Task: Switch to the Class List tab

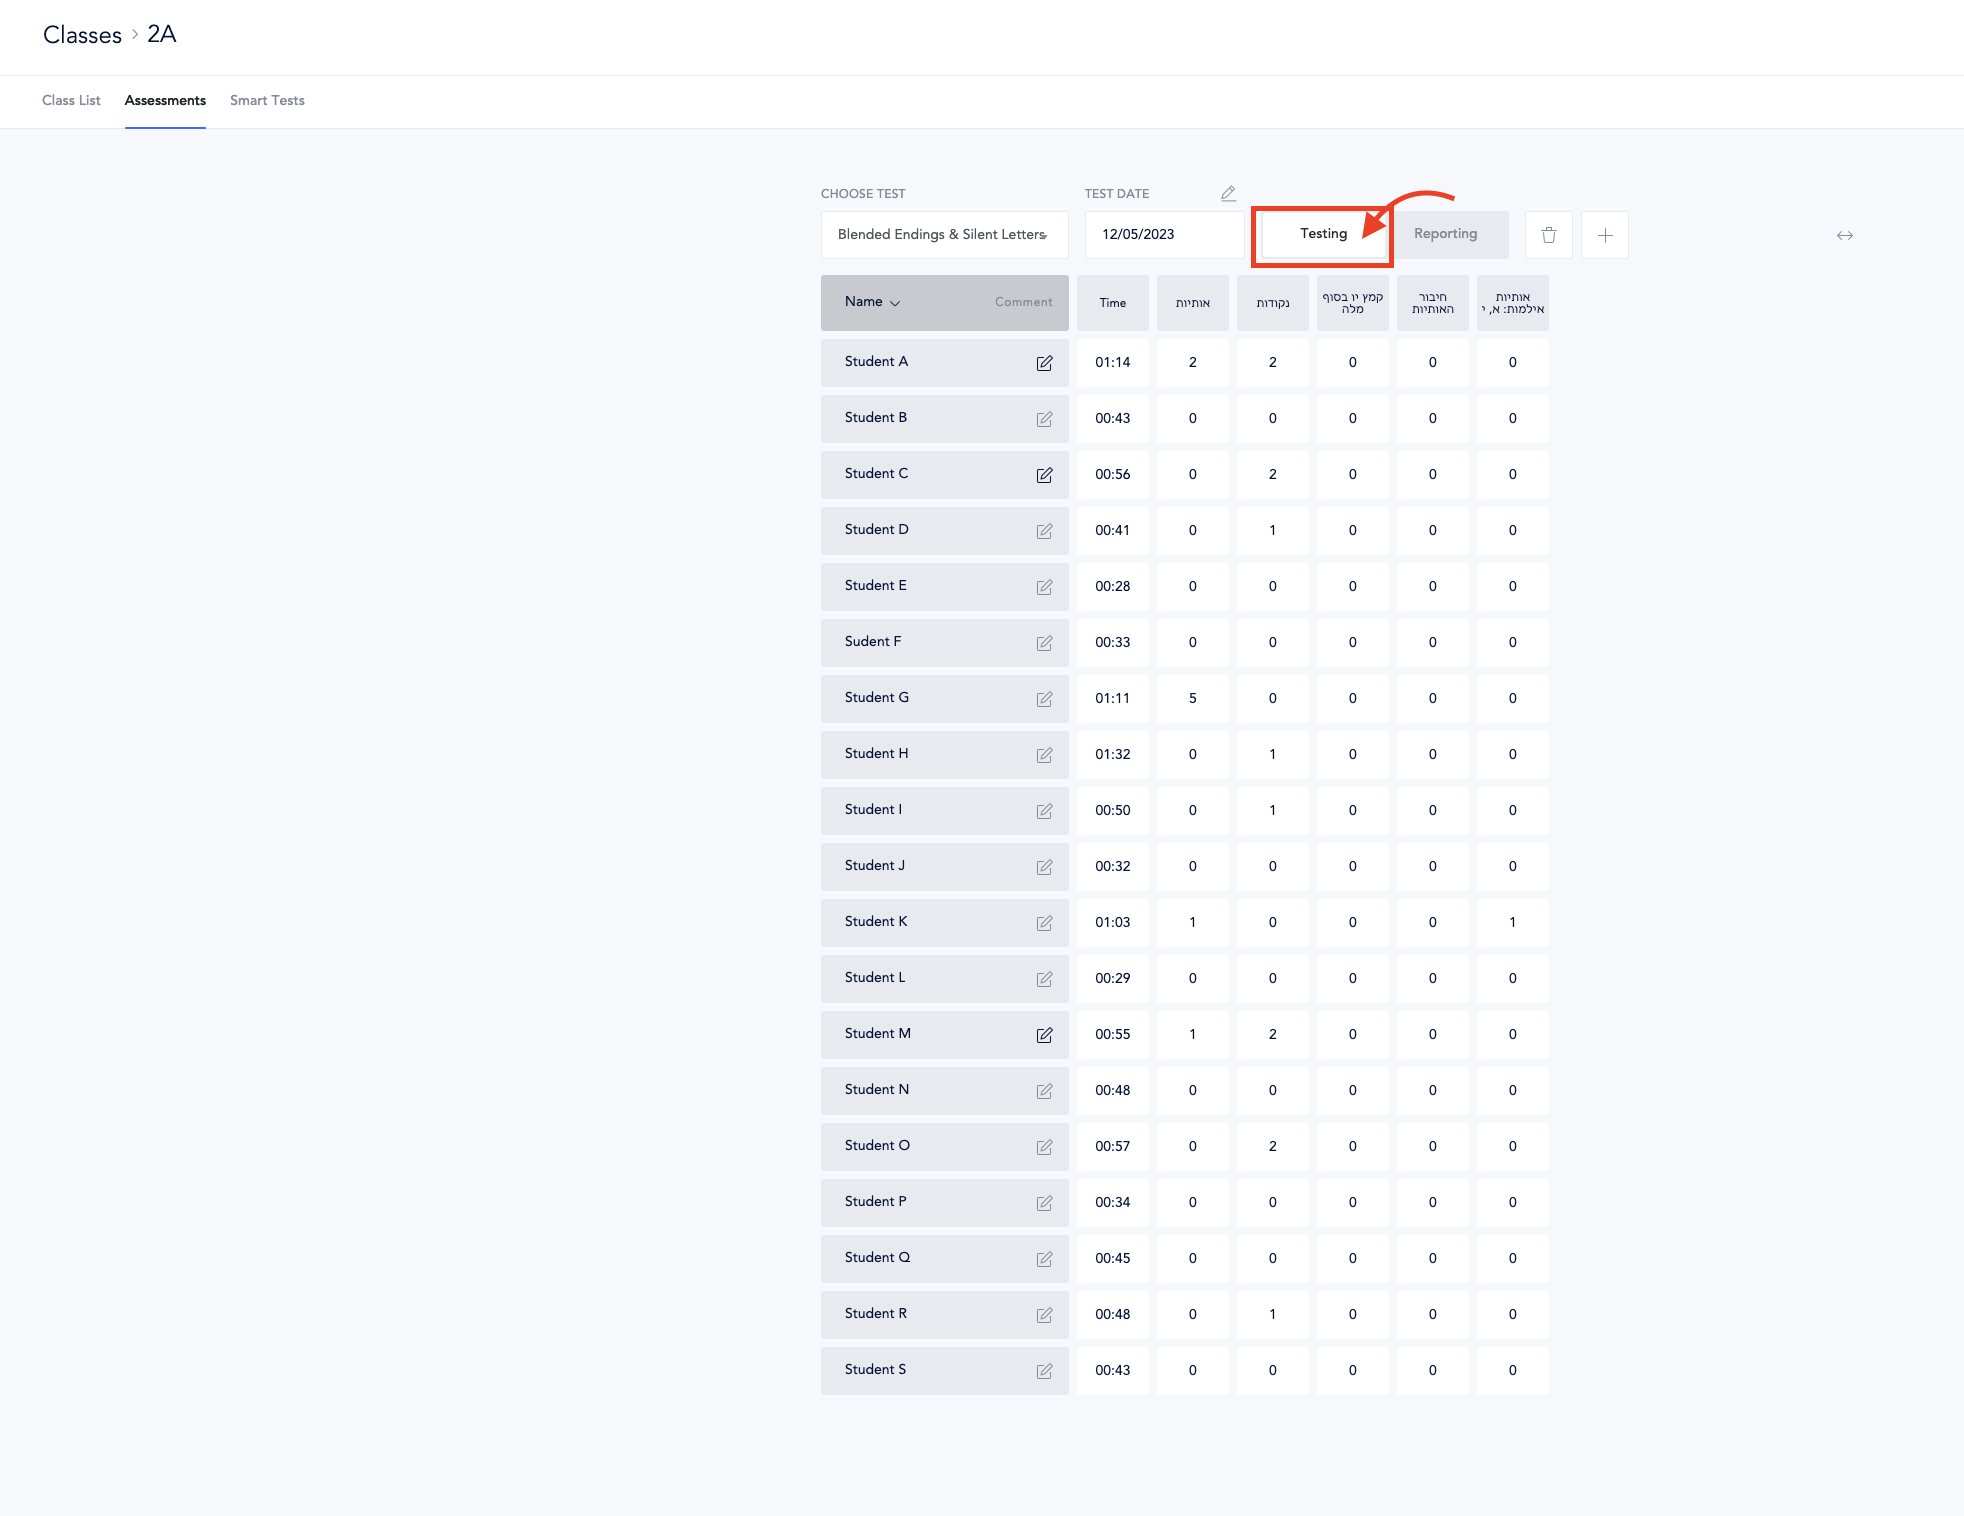Action: click(70, 100)
